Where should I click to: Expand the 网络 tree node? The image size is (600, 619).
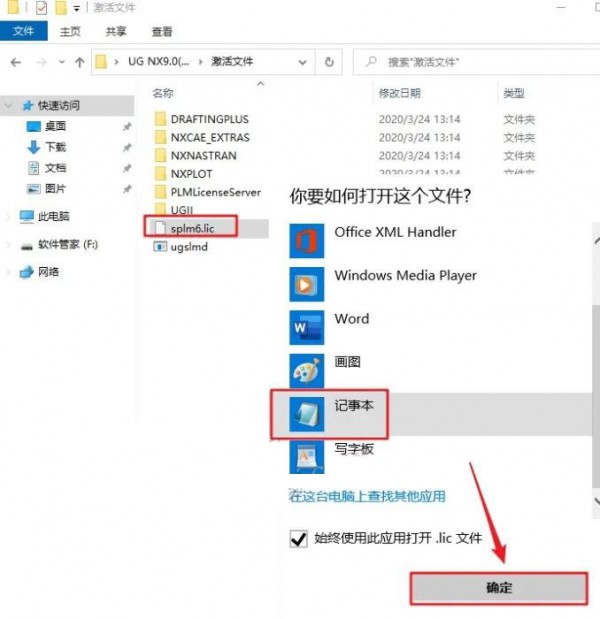(8, 272)
